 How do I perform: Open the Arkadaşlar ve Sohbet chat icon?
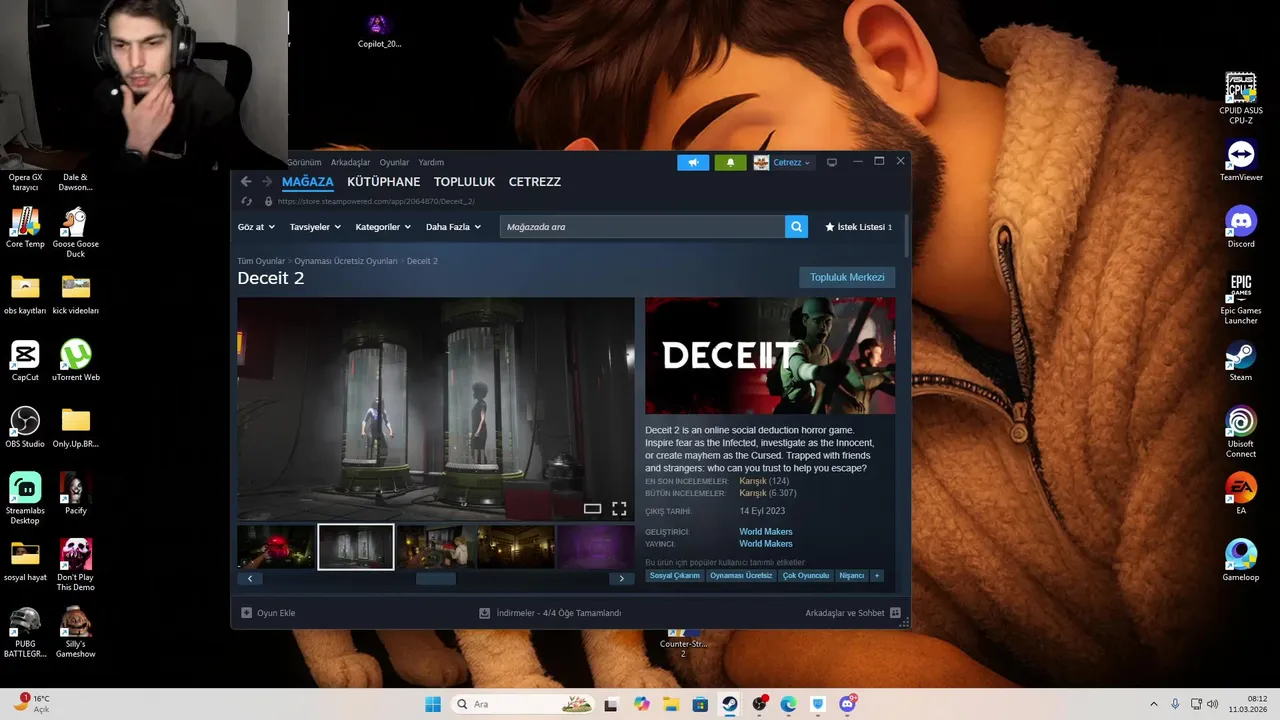895,613
